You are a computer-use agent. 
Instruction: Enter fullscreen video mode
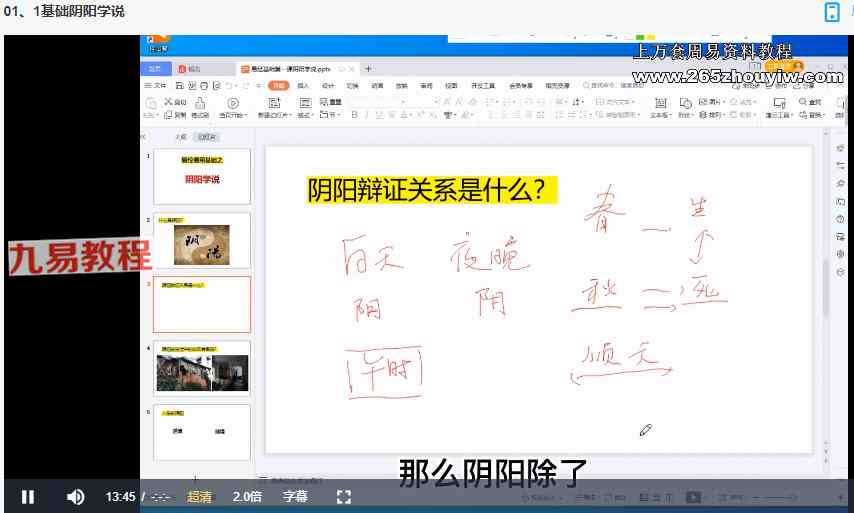[x=343, y=496]
